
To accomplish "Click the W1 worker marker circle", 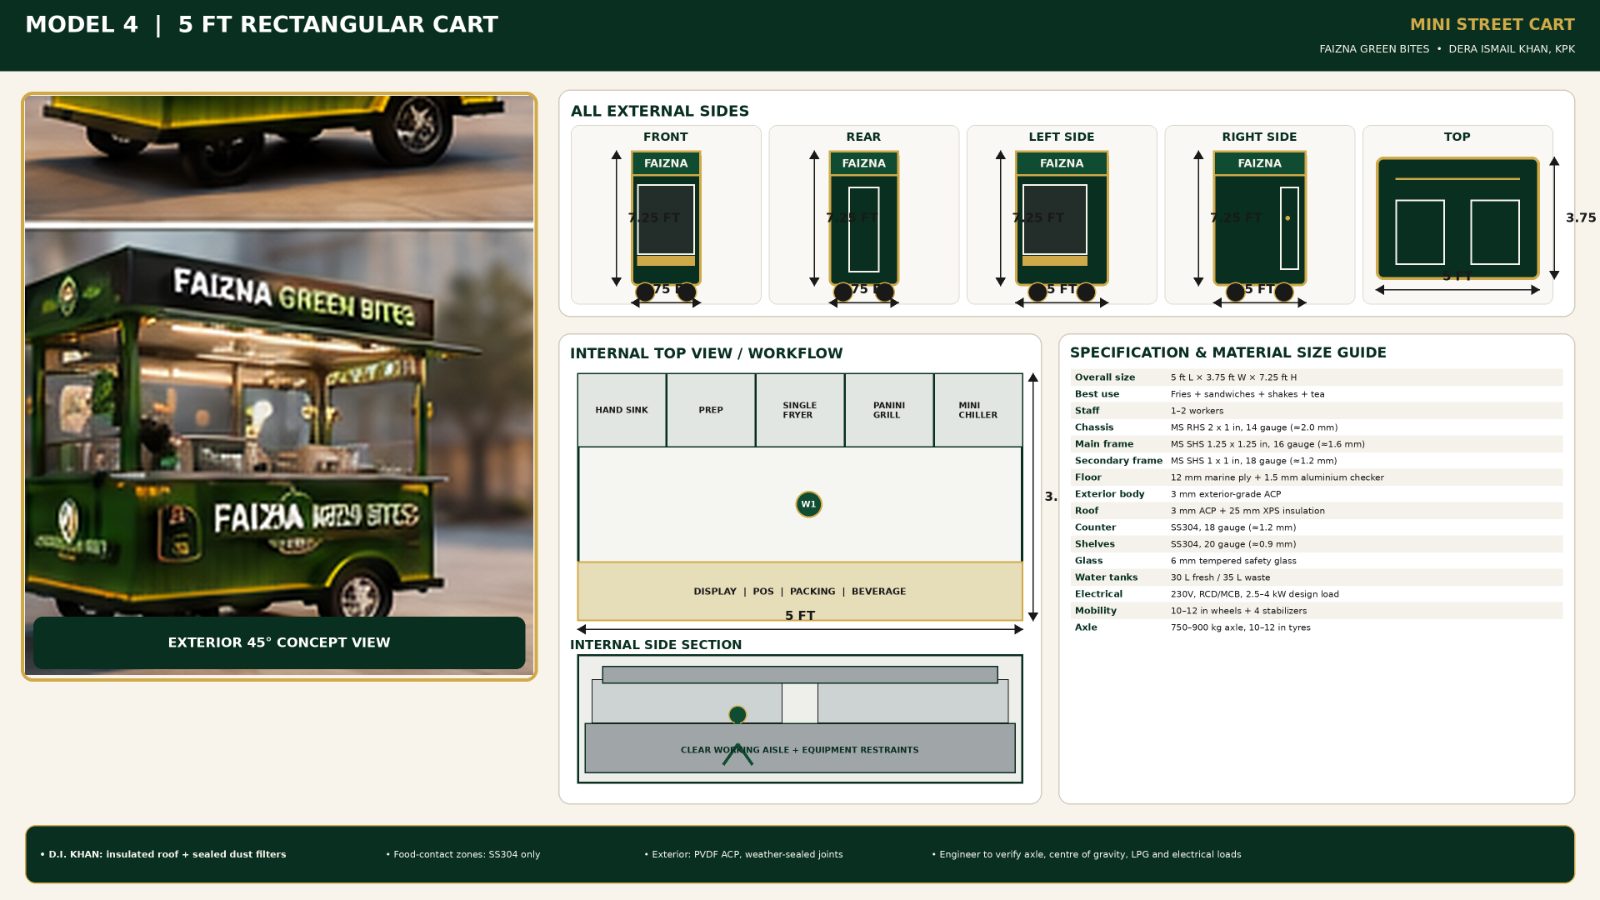I will pyautogui.click(x=808, y=504).
